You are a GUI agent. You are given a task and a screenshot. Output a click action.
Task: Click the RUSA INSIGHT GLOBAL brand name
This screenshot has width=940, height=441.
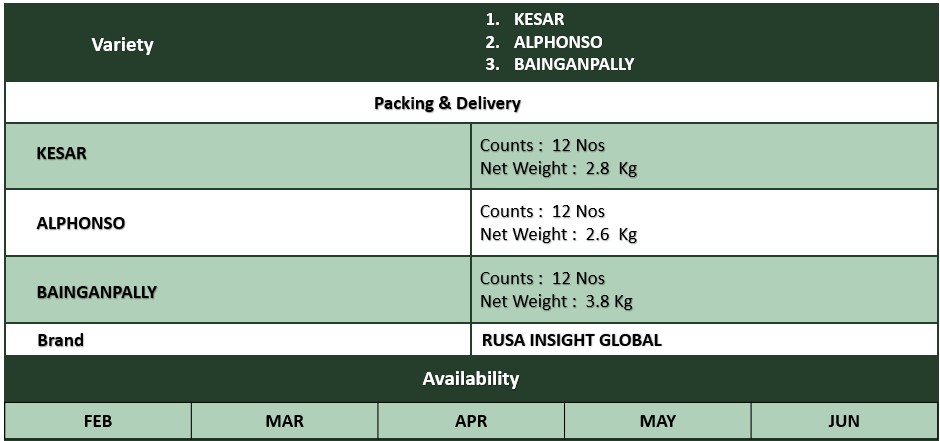click(x=572, y=340)
